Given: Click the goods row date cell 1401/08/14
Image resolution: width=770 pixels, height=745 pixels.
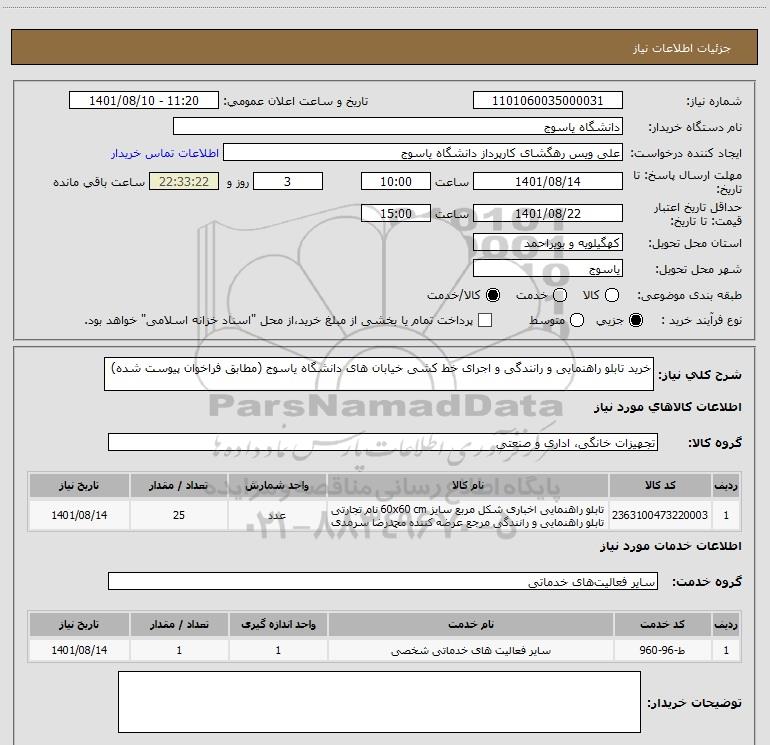Looking at the screenshot, I should pyautogui.click(x=79, y=515).
